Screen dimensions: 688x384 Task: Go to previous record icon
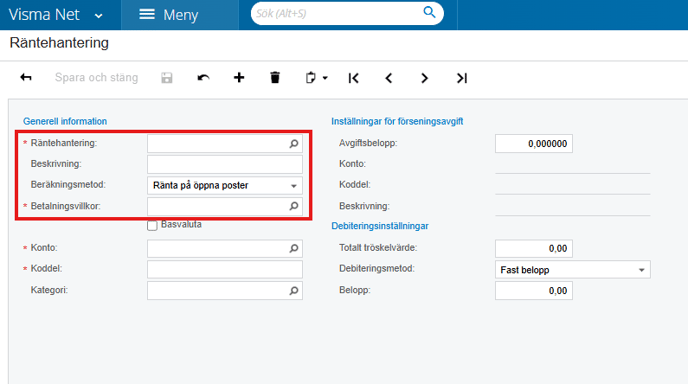click(x=389, y=78)
